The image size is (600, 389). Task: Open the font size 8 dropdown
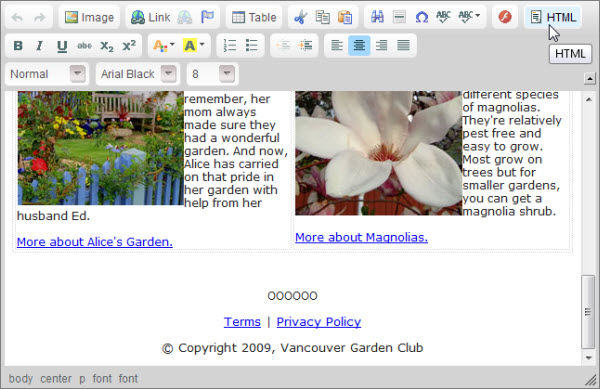[212, 74]
